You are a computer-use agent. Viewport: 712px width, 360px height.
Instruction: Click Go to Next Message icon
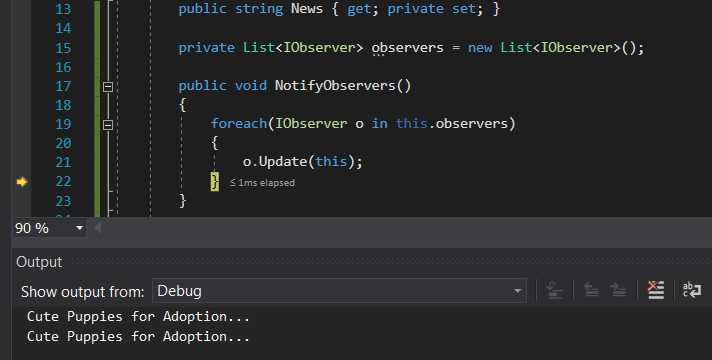(618, 290)
